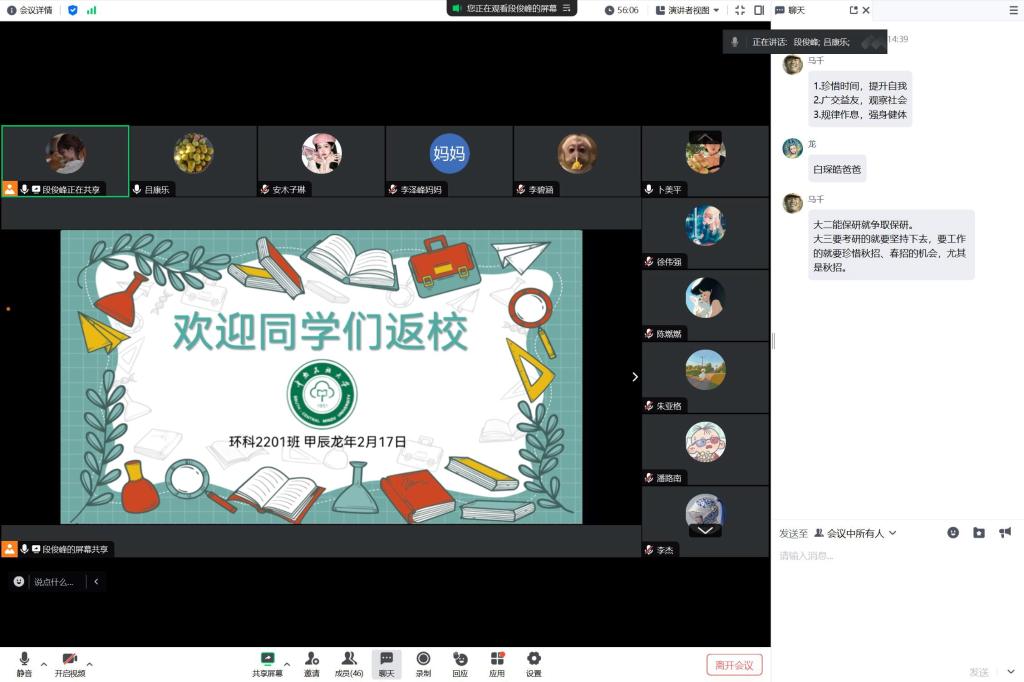Leave the meeting
This screenshot has height=682, width=1024.
point(734,664)
